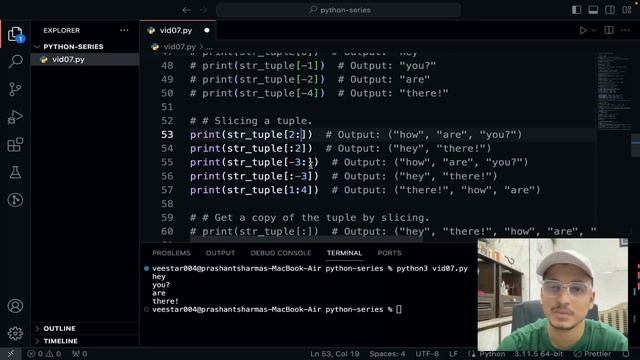
Task: Show errors and warnings in status bar
Action: click(x=44, y=354)
